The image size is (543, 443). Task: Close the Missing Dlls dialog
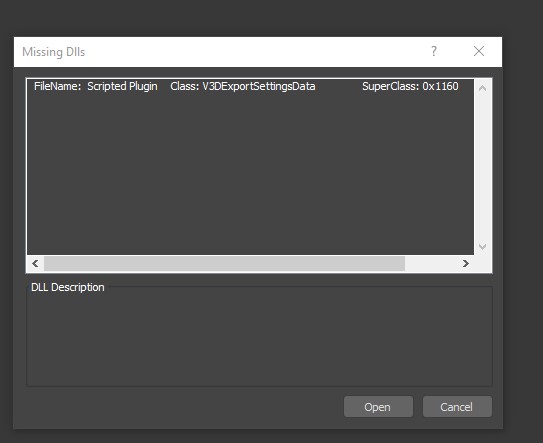tap(479, 51)
